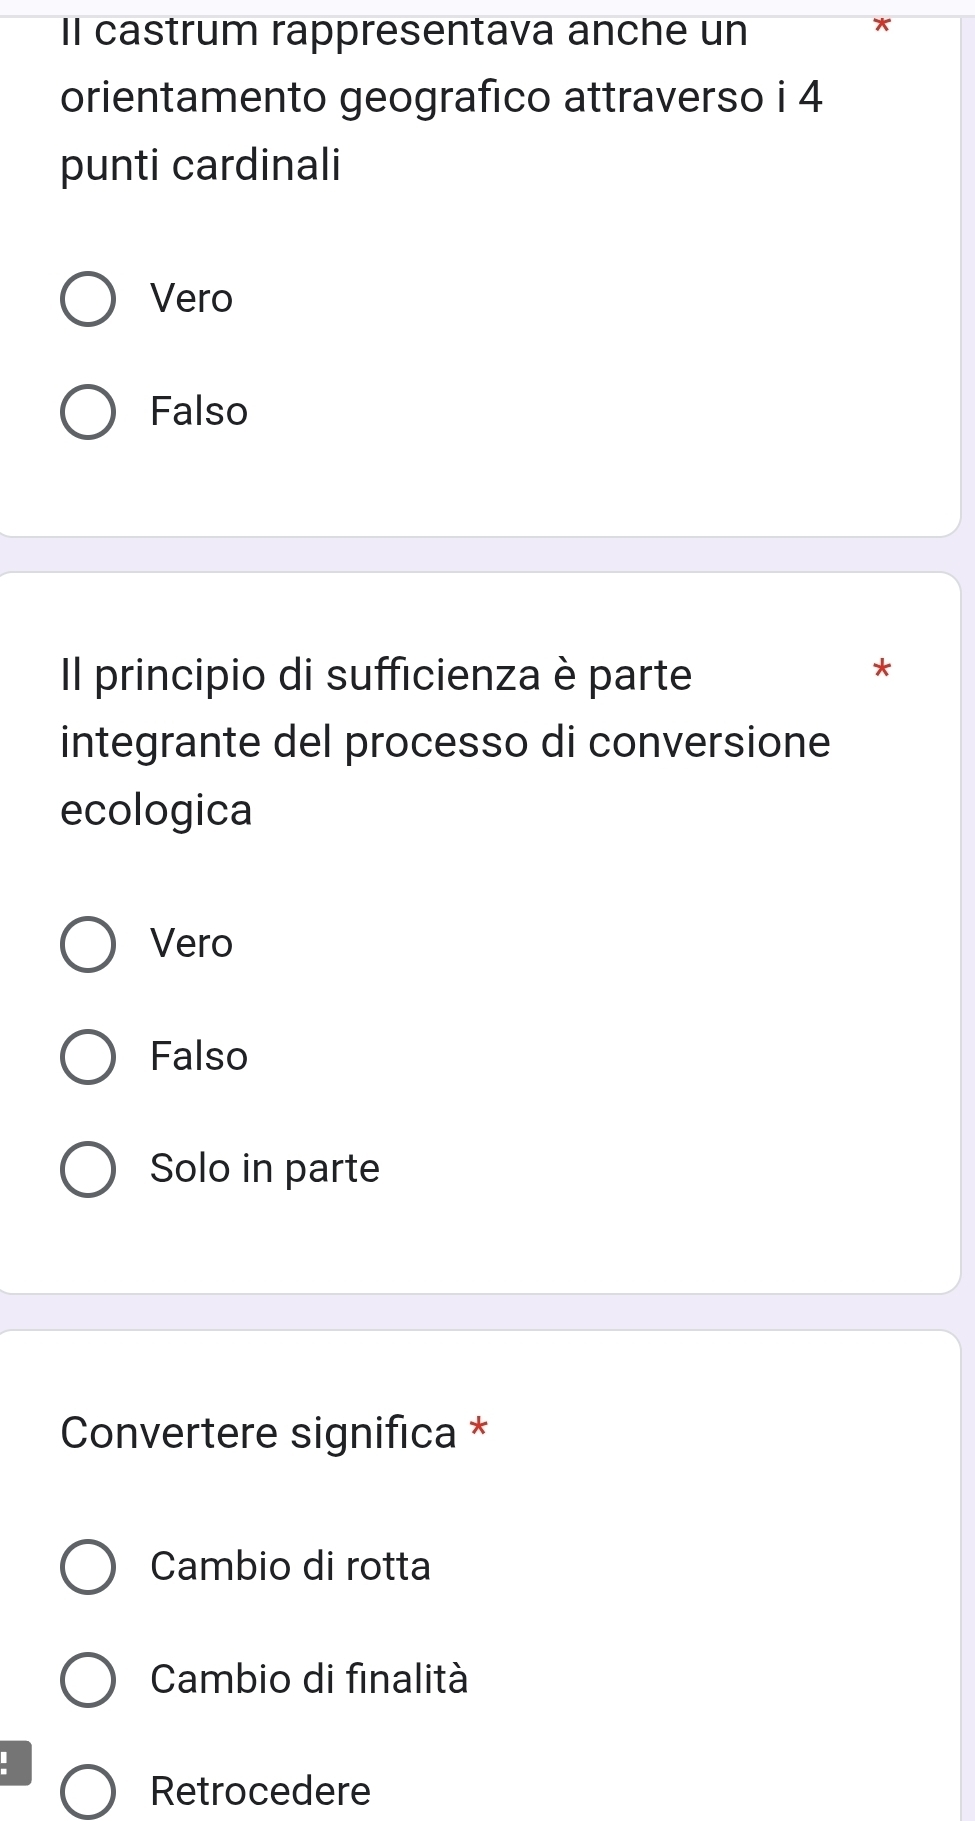Tap 'Vero' label text under castrum question
Image resolution: width=975 pixels, height=1821 pixels.
click(191, 299)
